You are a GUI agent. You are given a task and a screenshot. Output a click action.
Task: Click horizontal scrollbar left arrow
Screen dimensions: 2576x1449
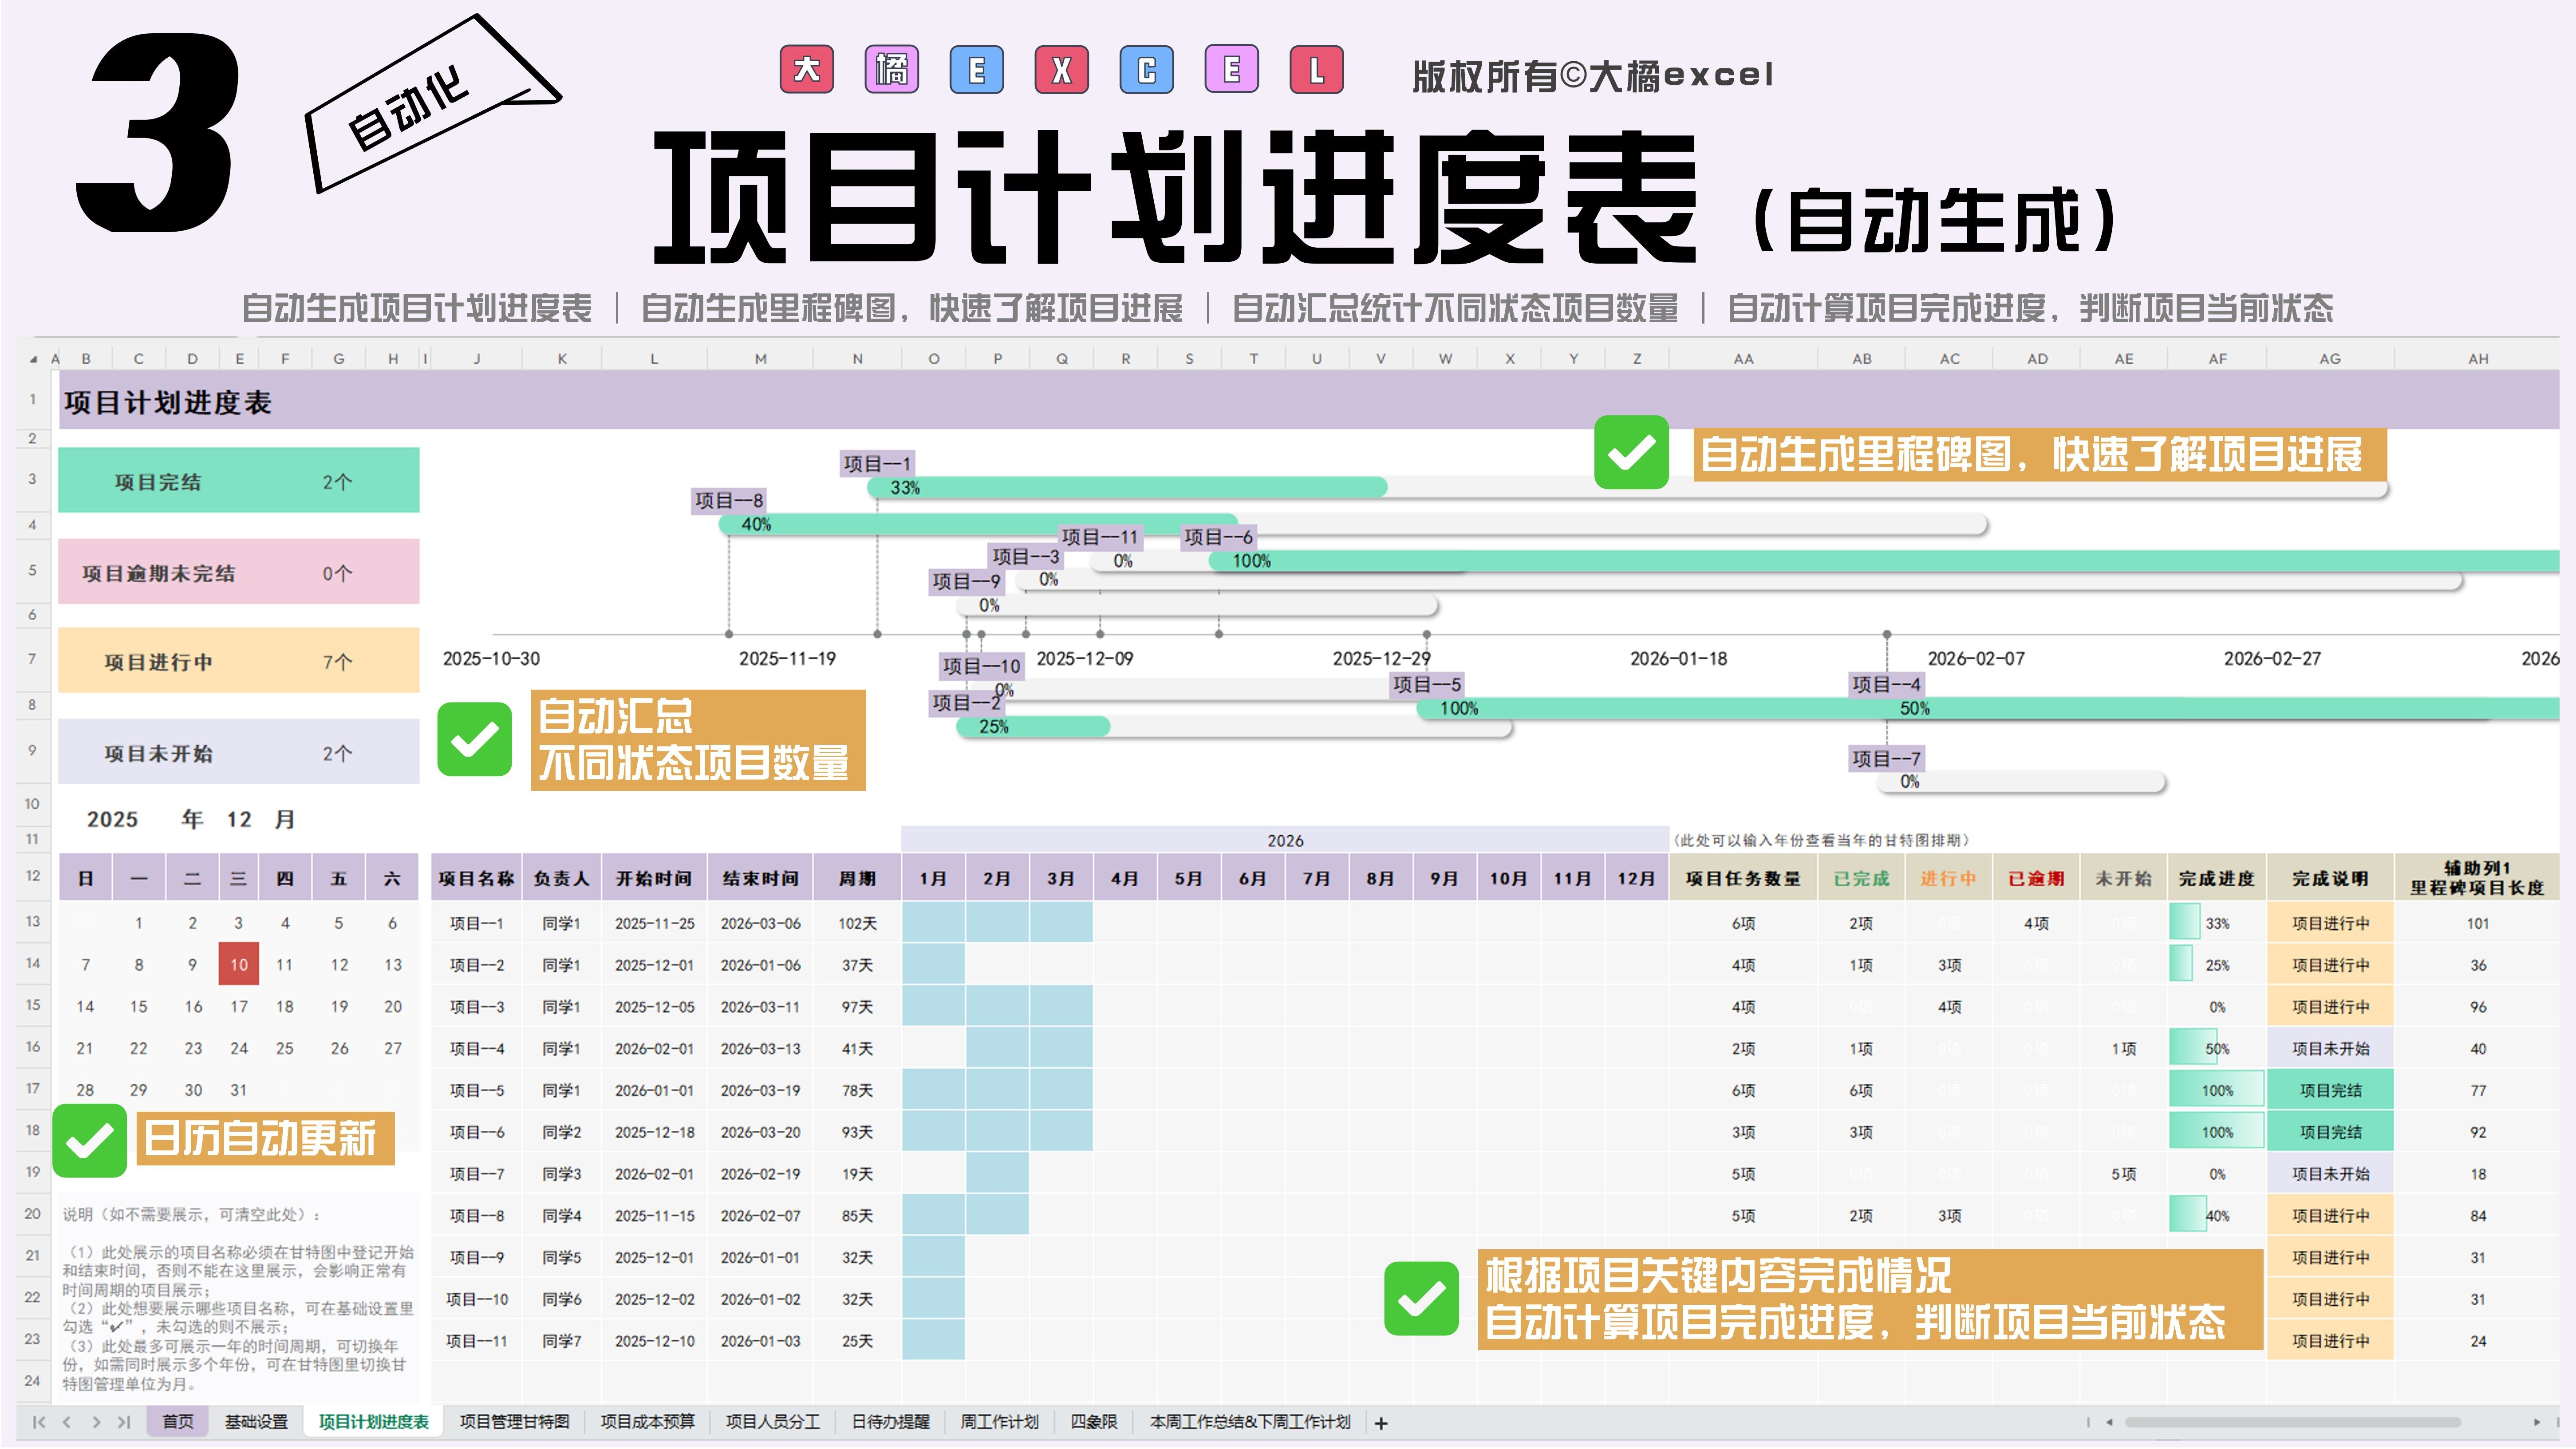[x=2109, y=1422]
